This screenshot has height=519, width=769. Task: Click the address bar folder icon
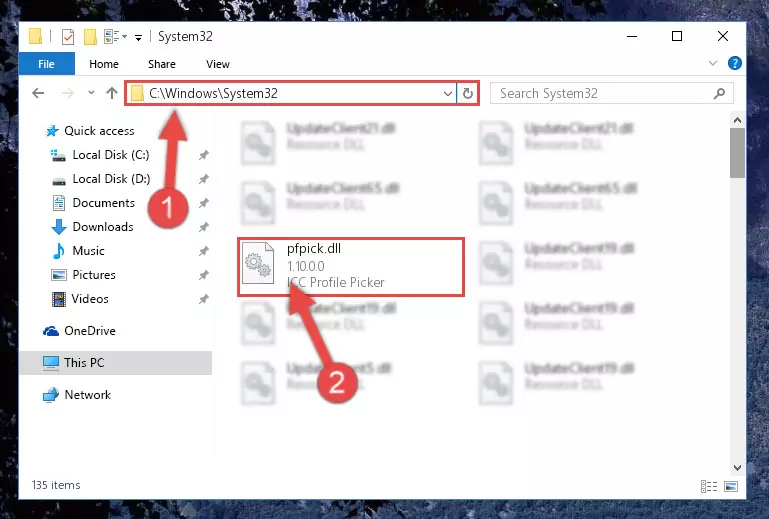(137, 93)
